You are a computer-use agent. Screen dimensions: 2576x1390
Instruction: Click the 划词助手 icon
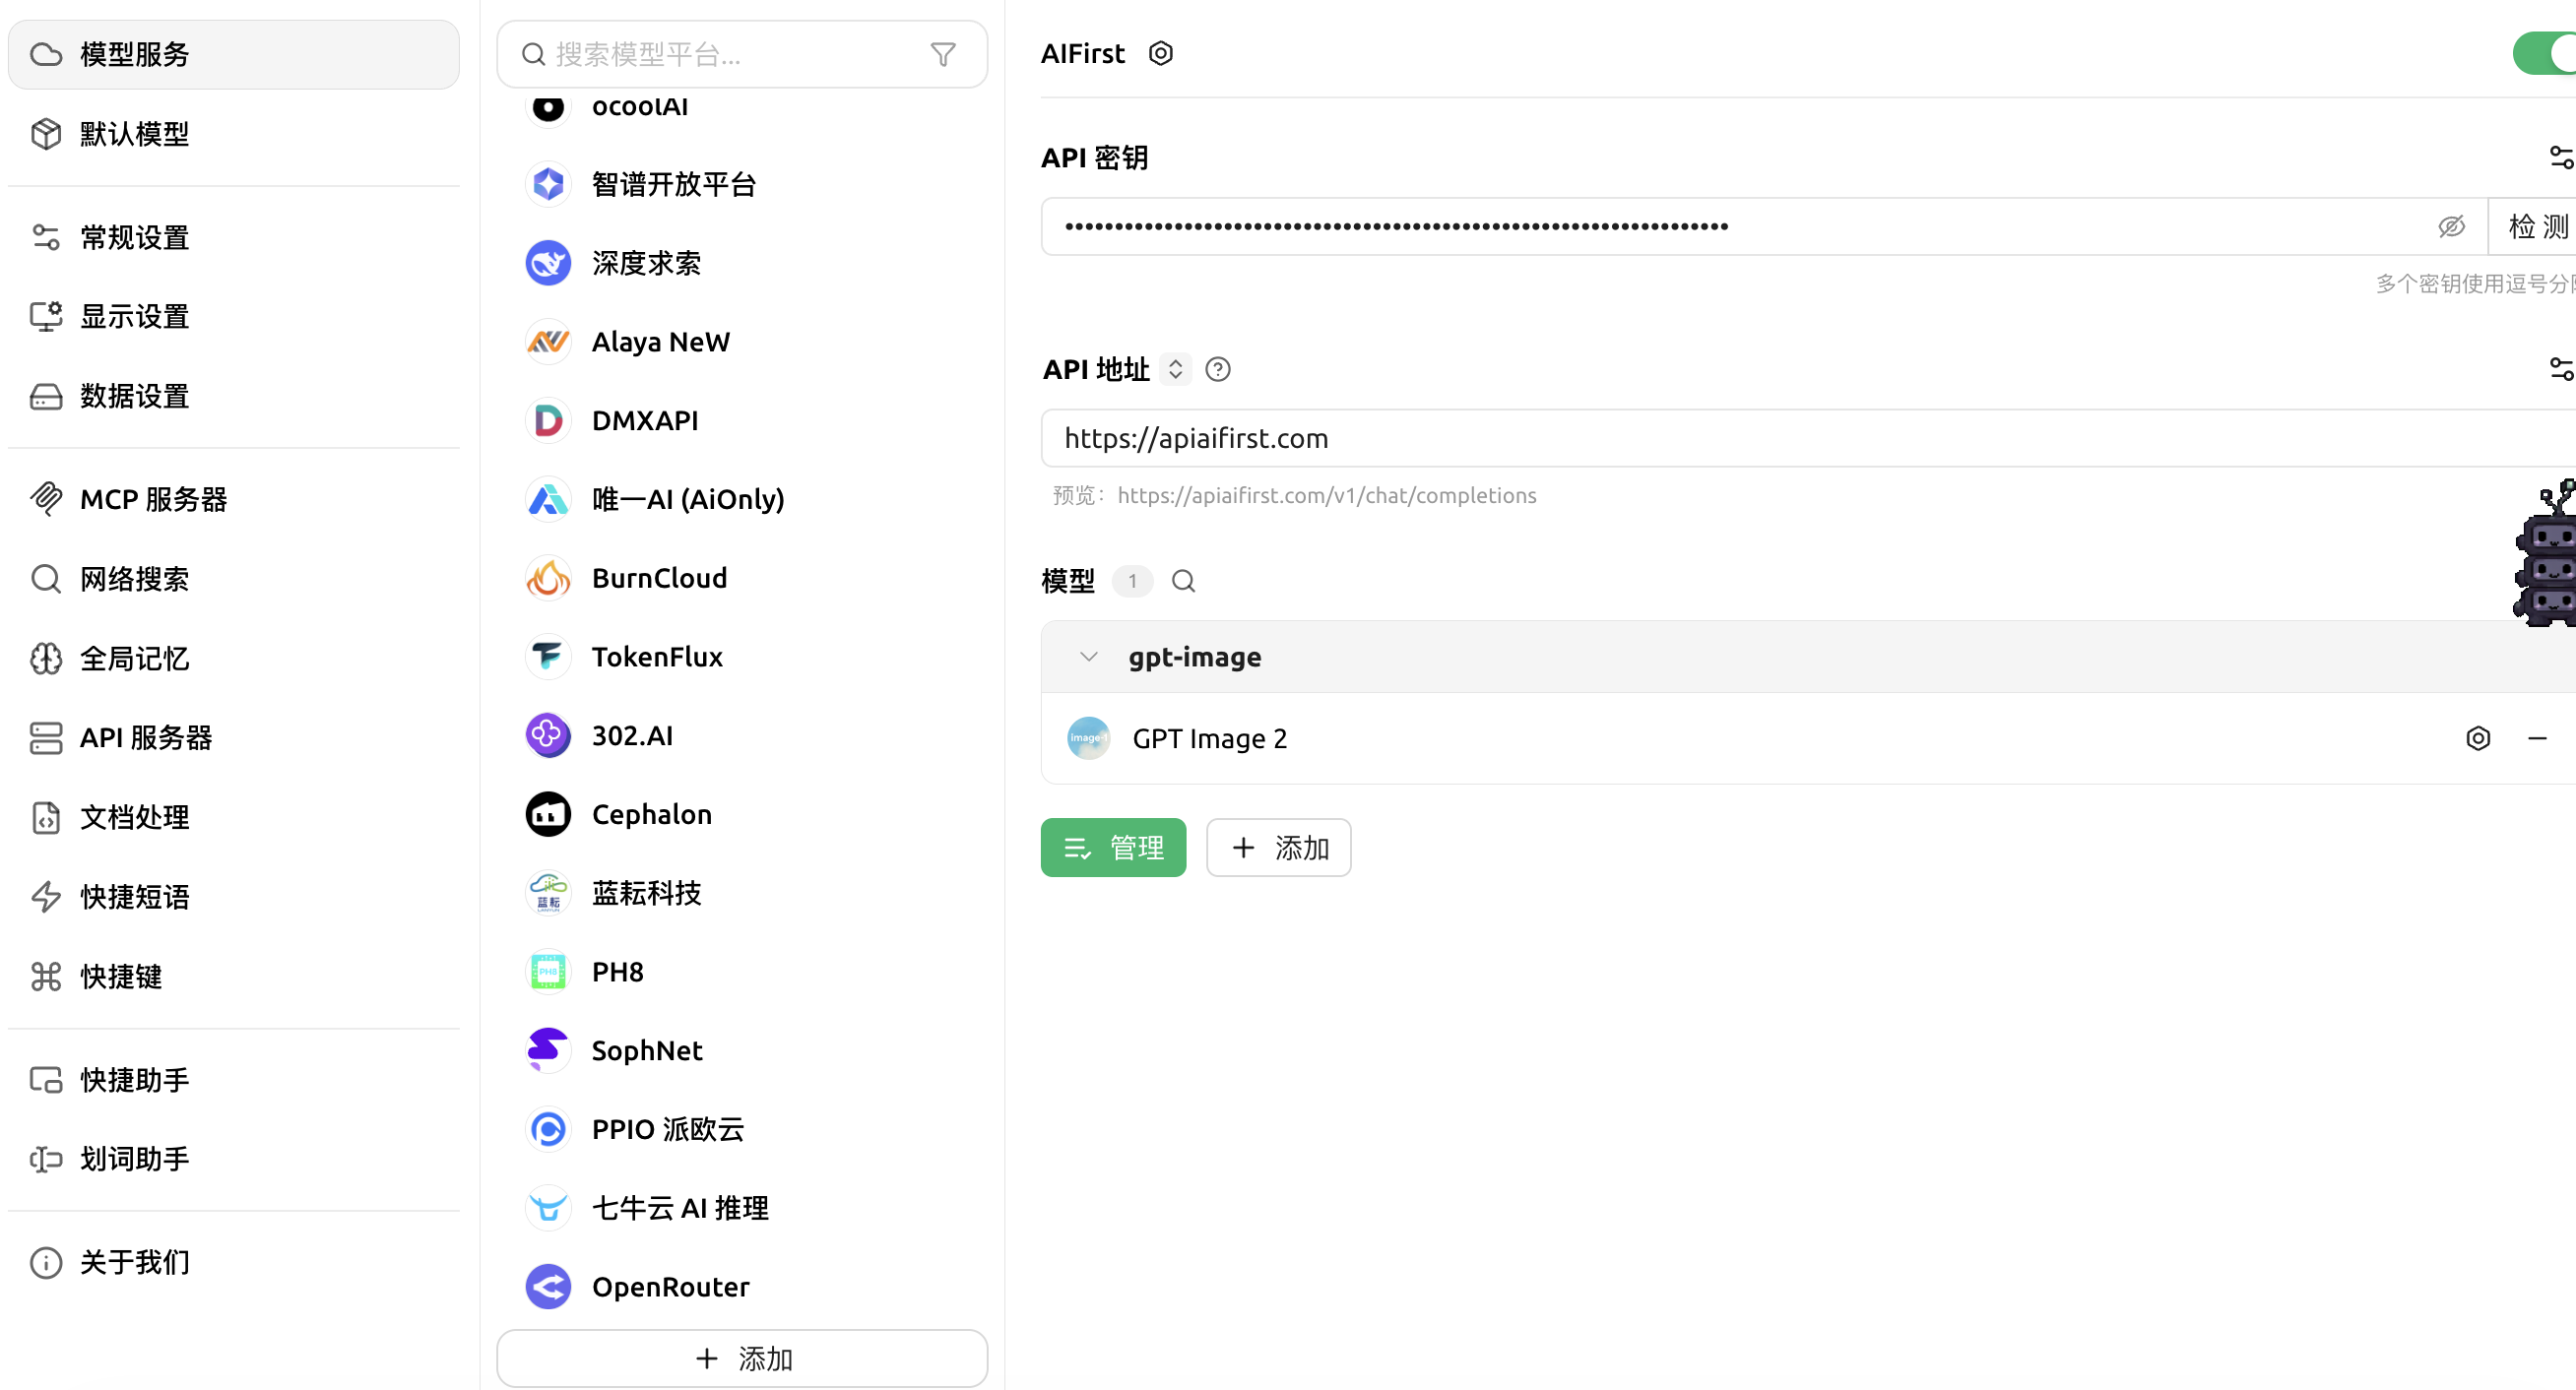[x=46, y=1159]
